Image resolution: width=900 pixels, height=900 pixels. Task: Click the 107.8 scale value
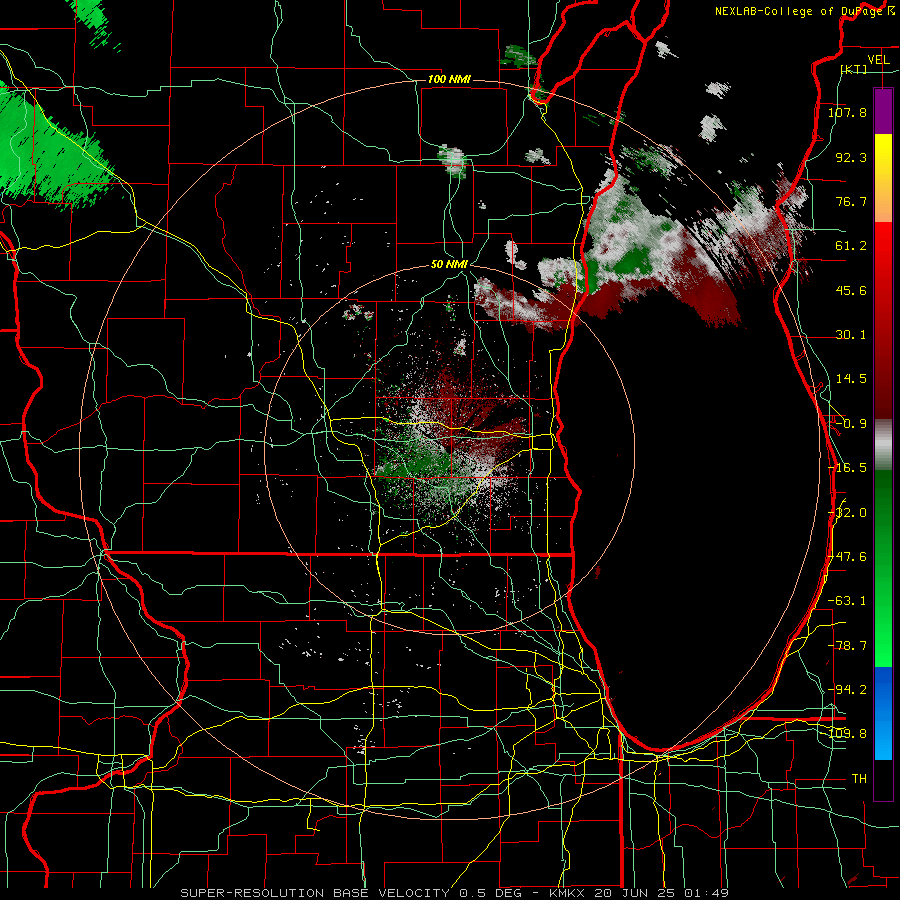847,112
